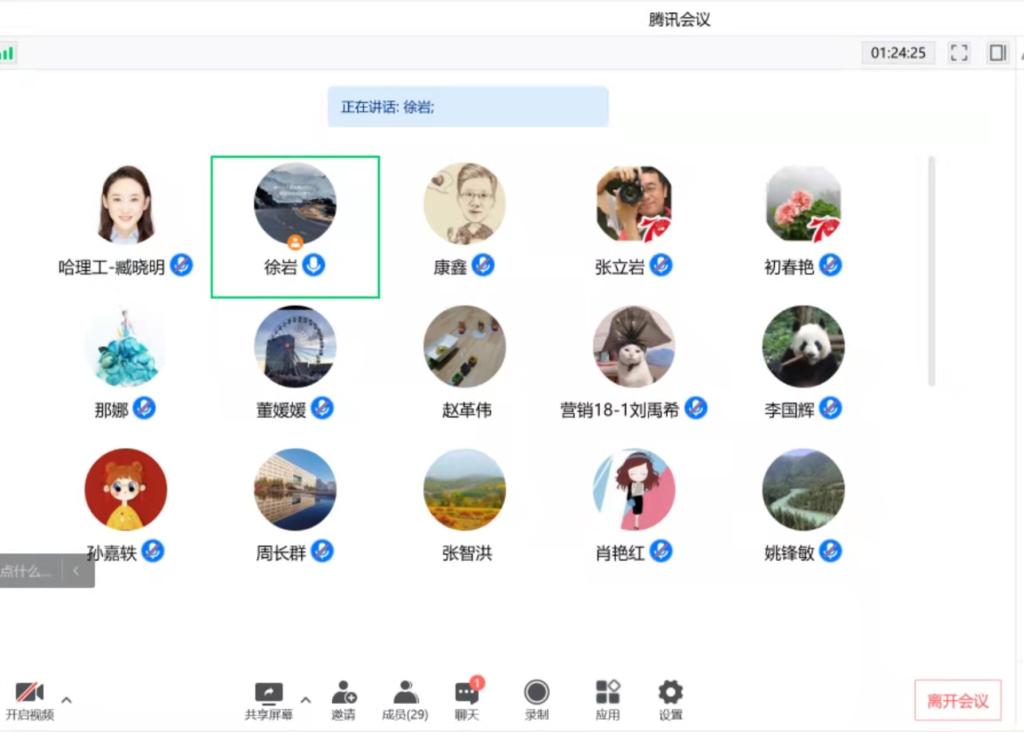Collapse the chat input bar chevron

(76, 571)
